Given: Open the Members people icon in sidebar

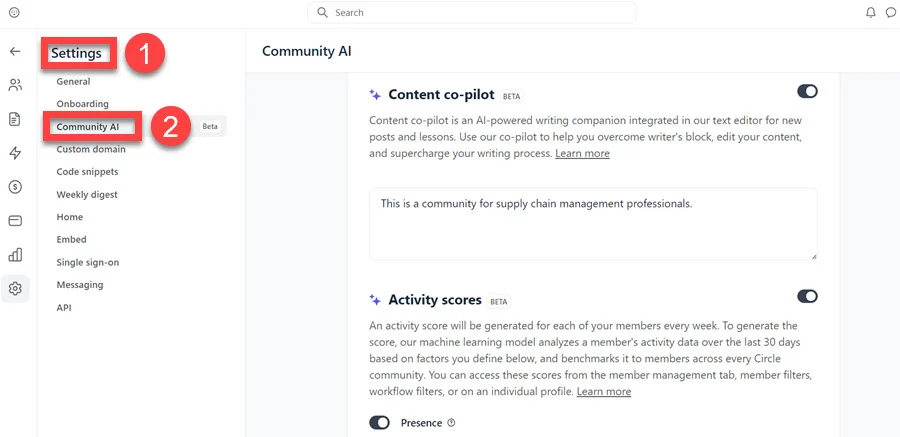Looking at the screenshot, I should (x=15, y=85).
